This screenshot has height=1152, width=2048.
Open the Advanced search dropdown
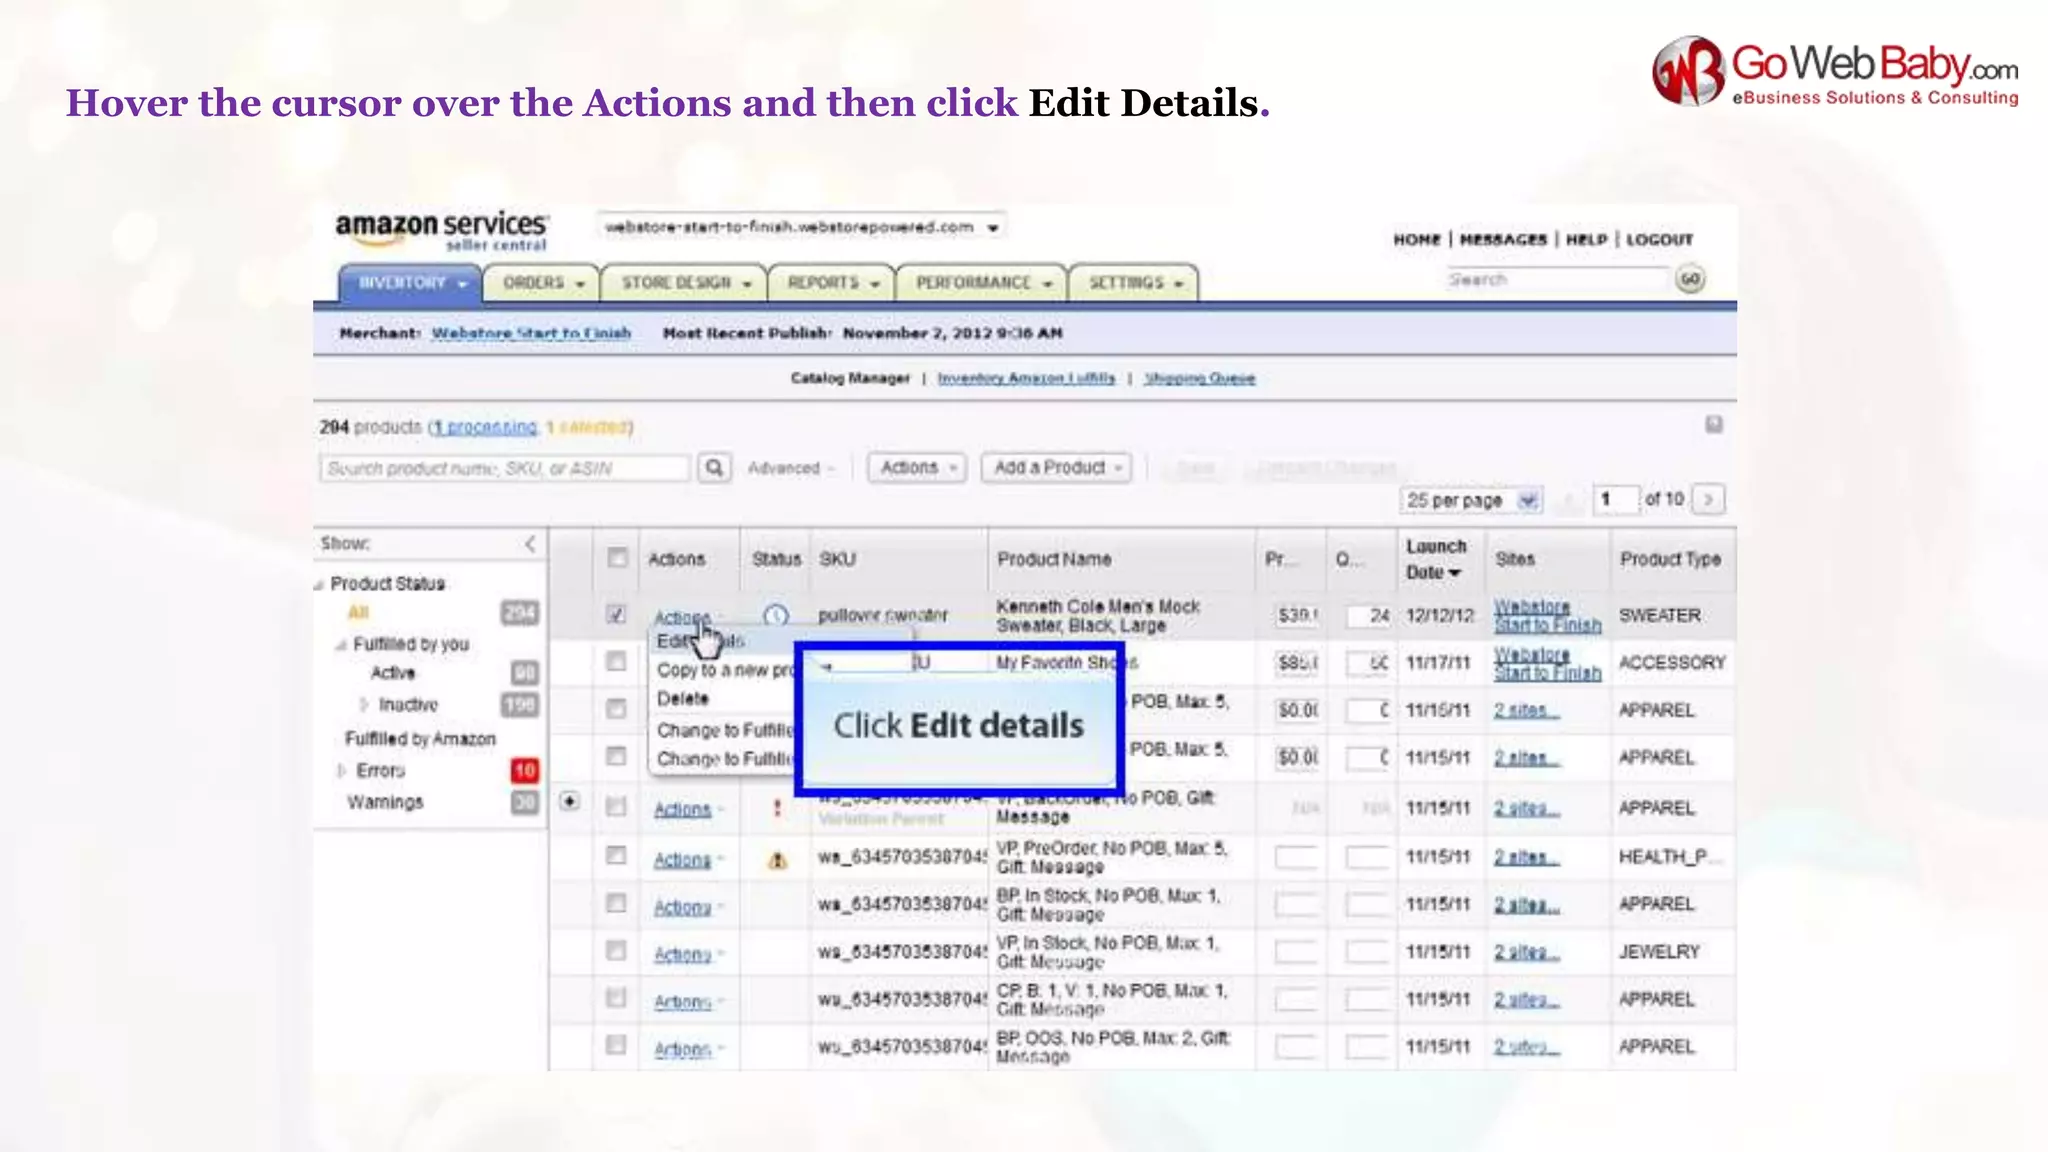(x=790, y=468)
